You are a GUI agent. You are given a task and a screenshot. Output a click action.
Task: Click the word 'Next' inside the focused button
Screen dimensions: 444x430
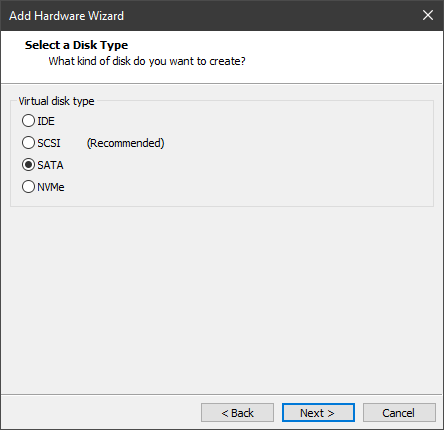click(312, 413)
